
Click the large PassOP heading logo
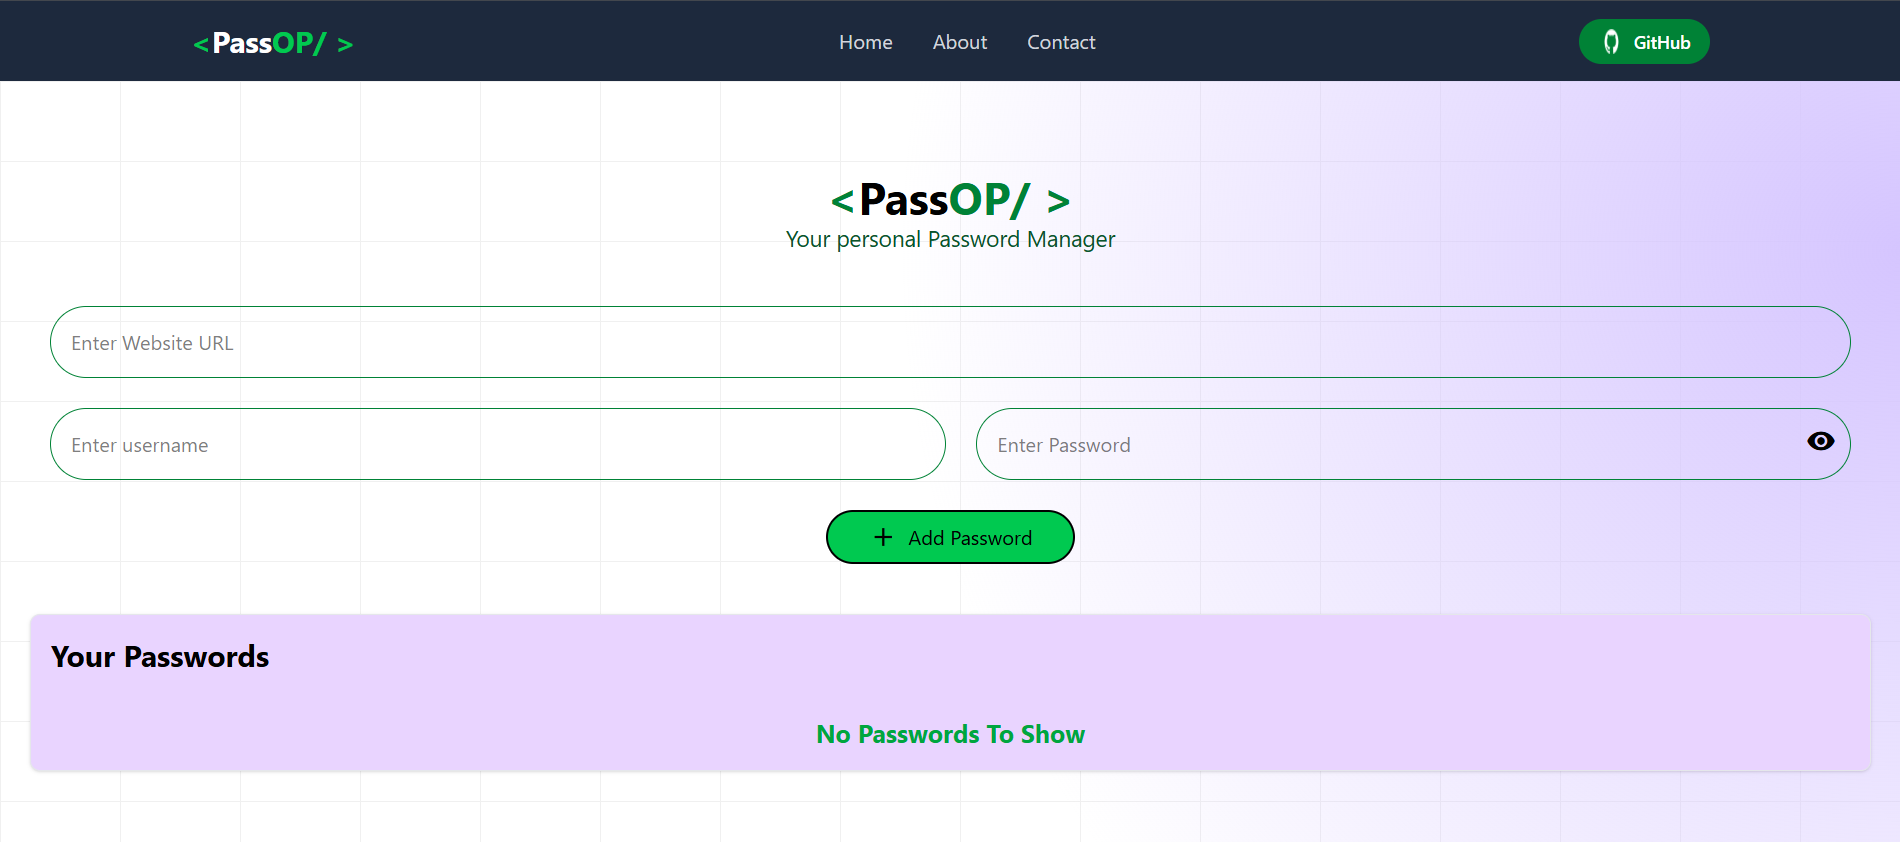949,200
